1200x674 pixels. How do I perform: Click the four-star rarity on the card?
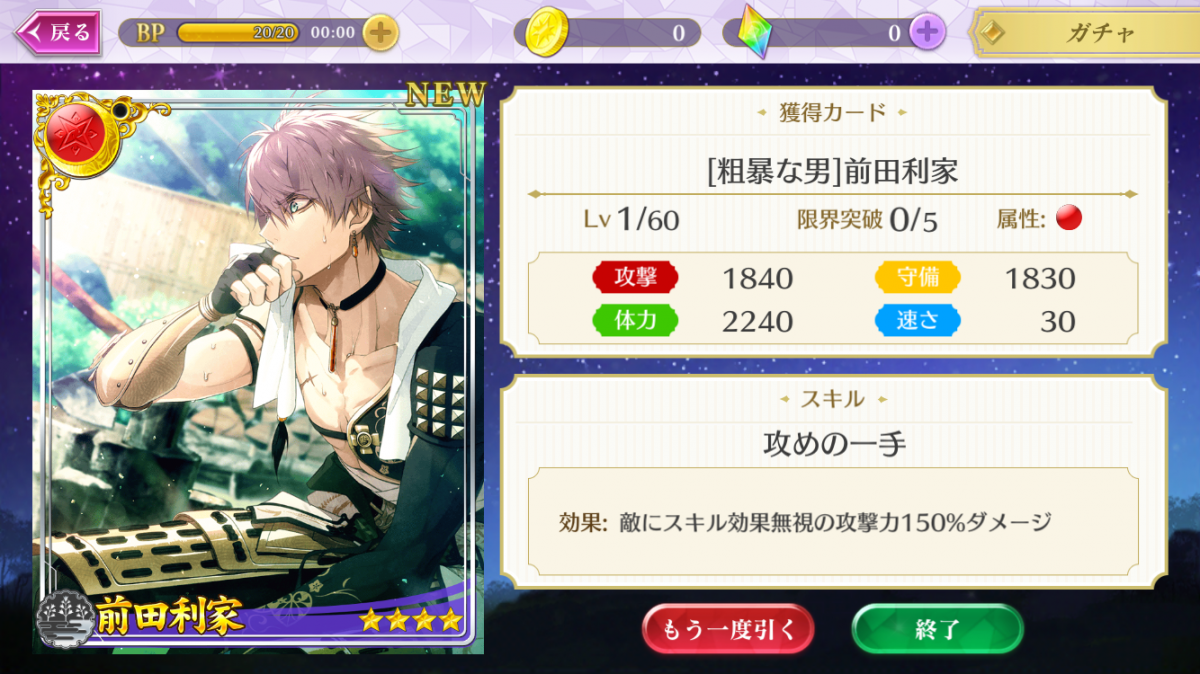pyautogui.click(x=411, y=620)
